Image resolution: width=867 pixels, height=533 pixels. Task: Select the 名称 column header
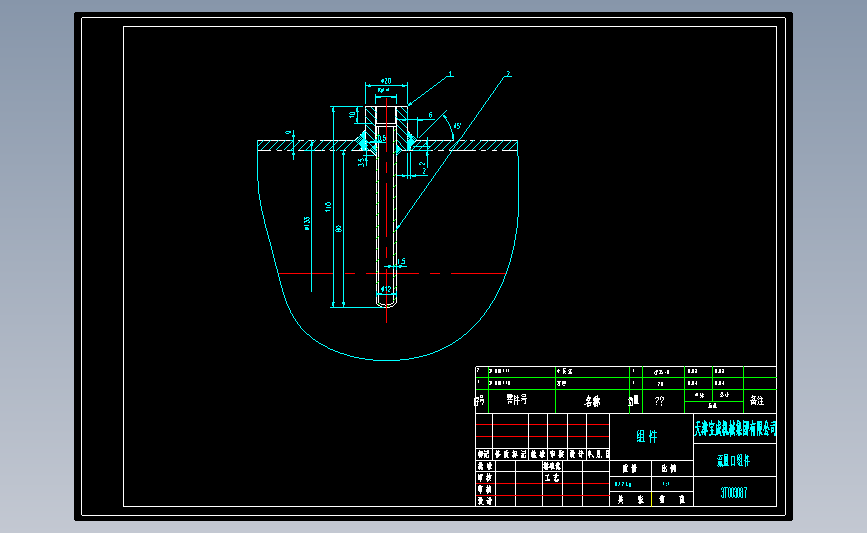tap(592, 401)
